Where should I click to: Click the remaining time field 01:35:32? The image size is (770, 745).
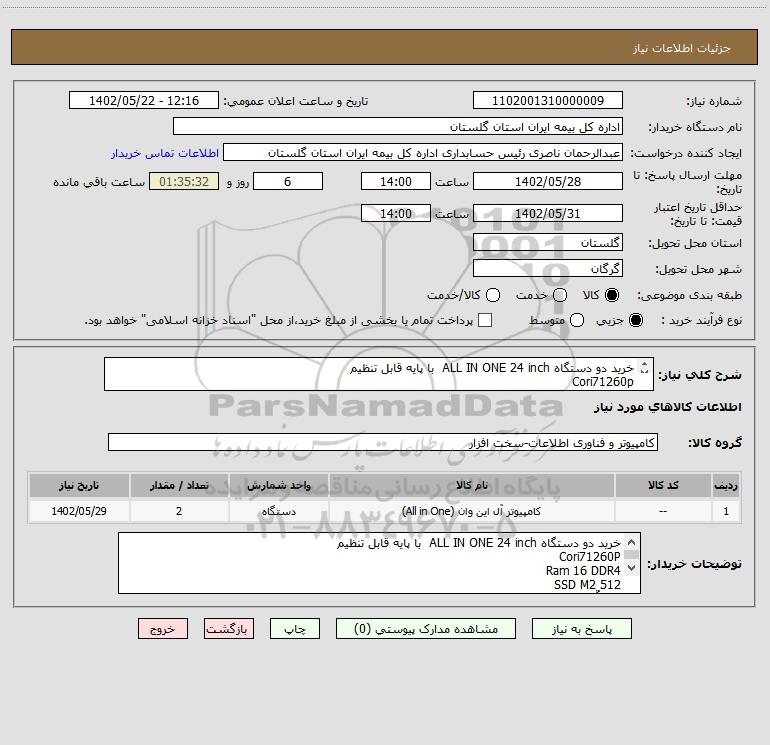[184, 182]
